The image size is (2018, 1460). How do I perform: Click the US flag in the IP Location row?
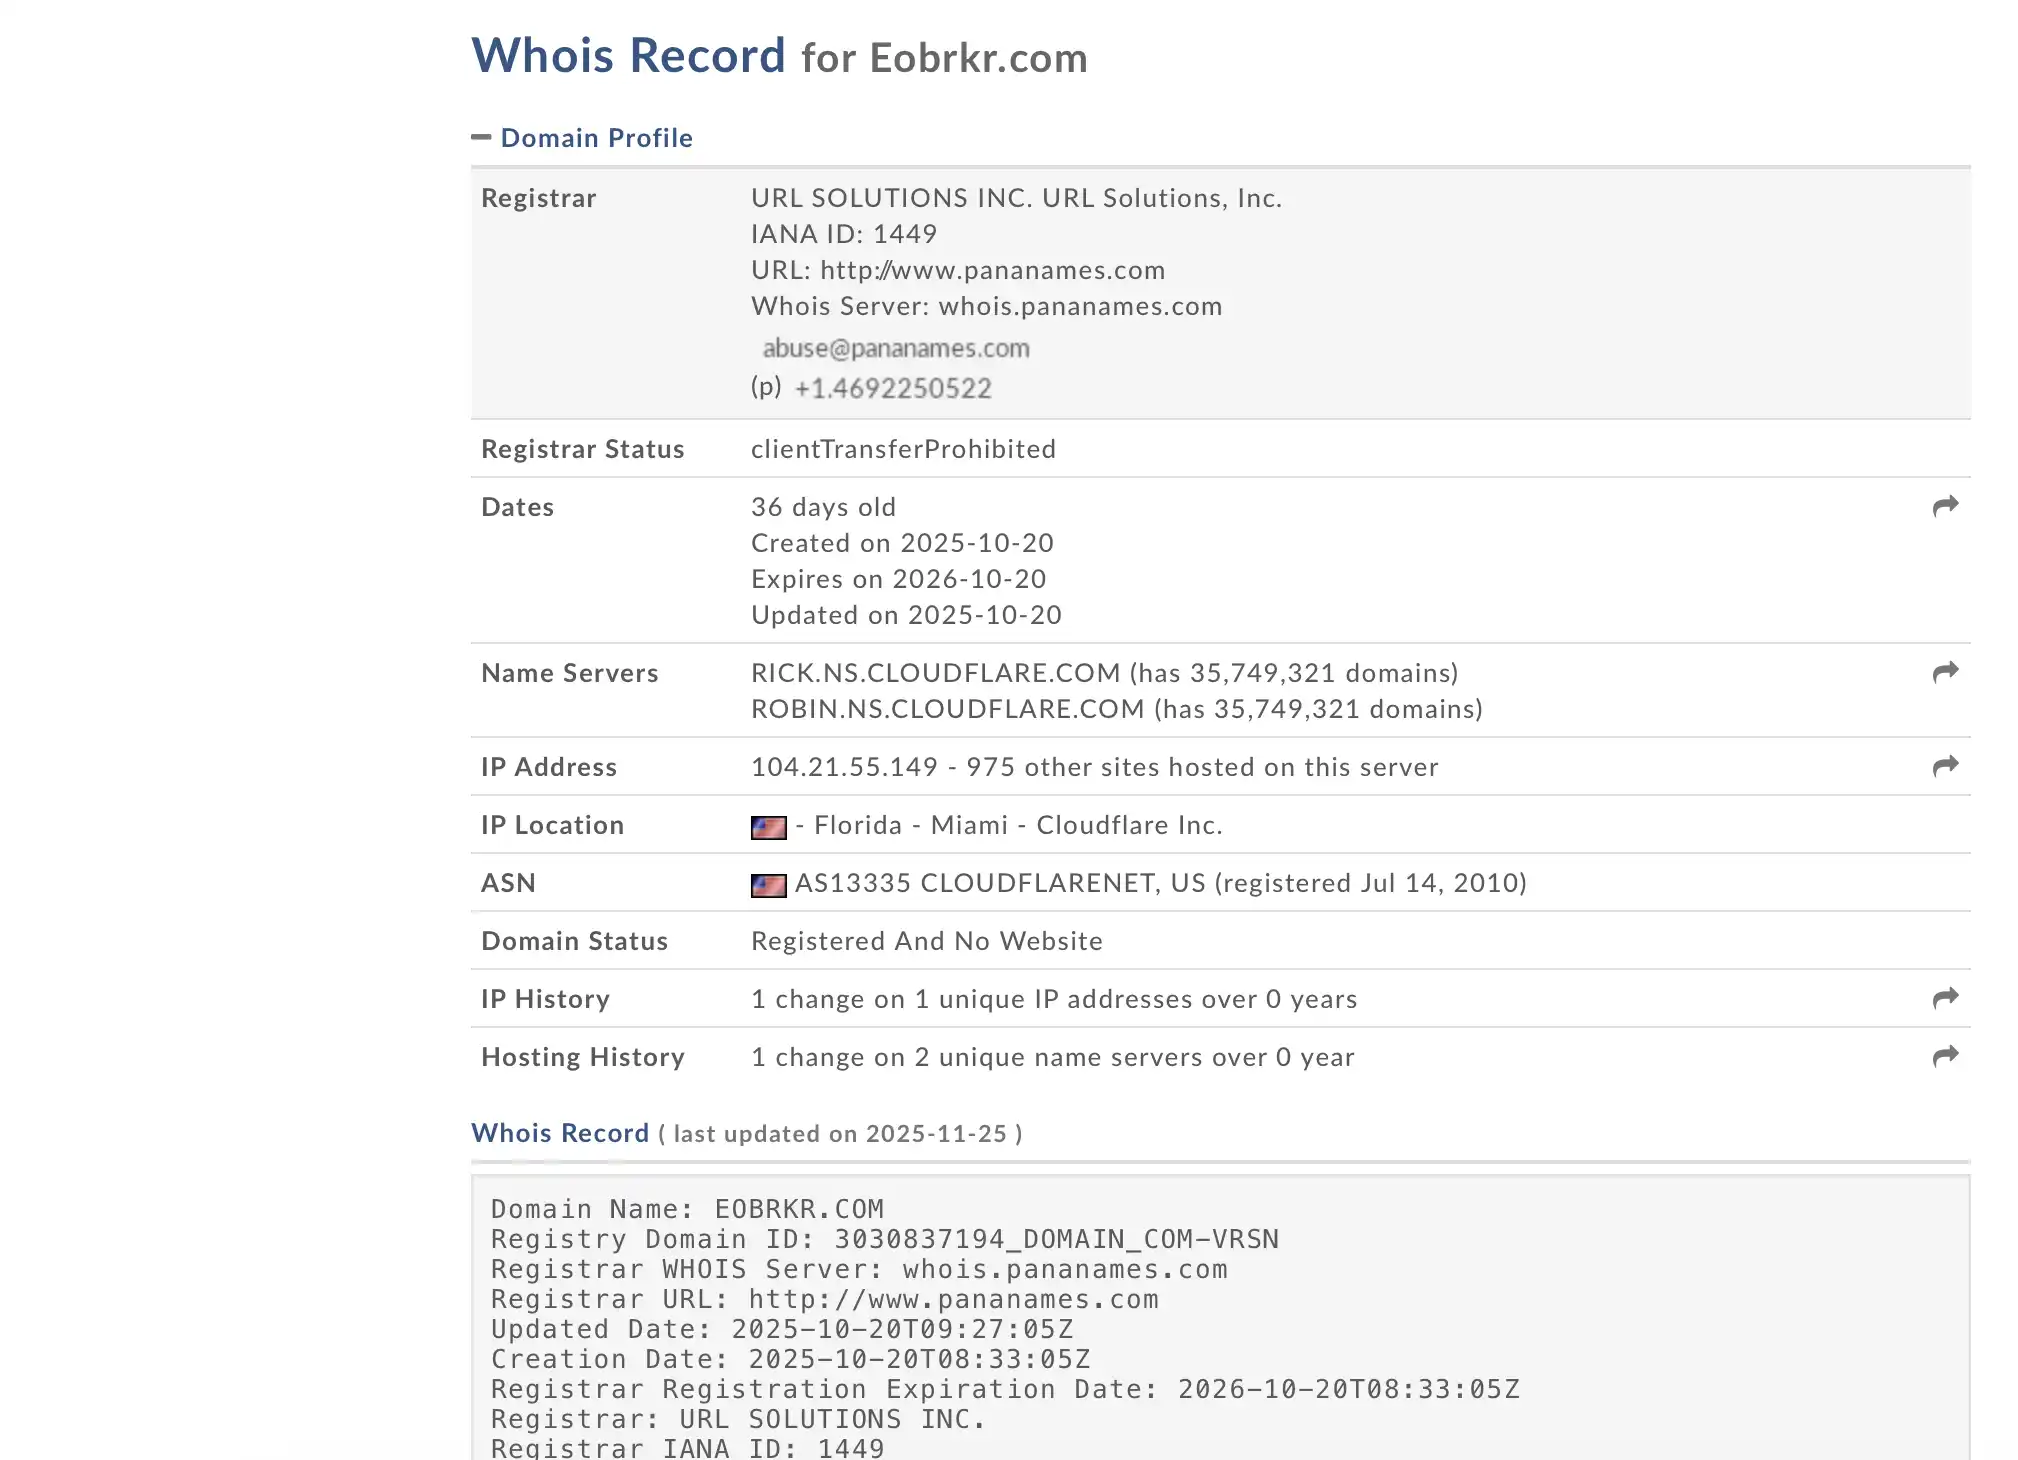pyautogui.click(x=768, y=827)
